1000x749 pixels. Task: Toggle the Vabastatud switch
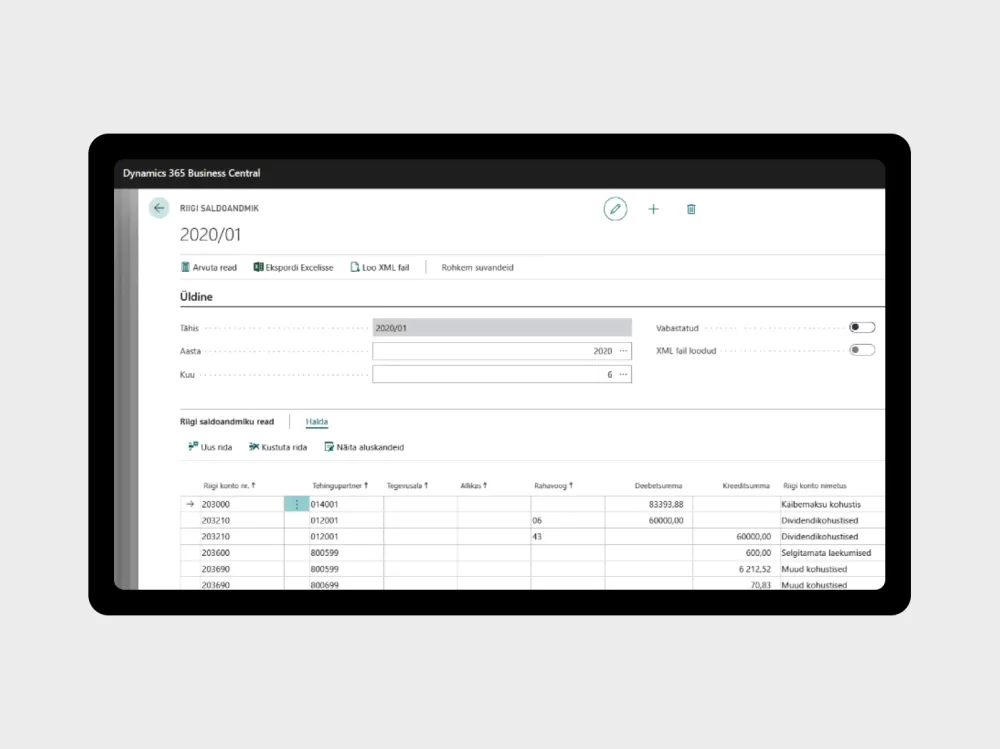coord(862,327)
